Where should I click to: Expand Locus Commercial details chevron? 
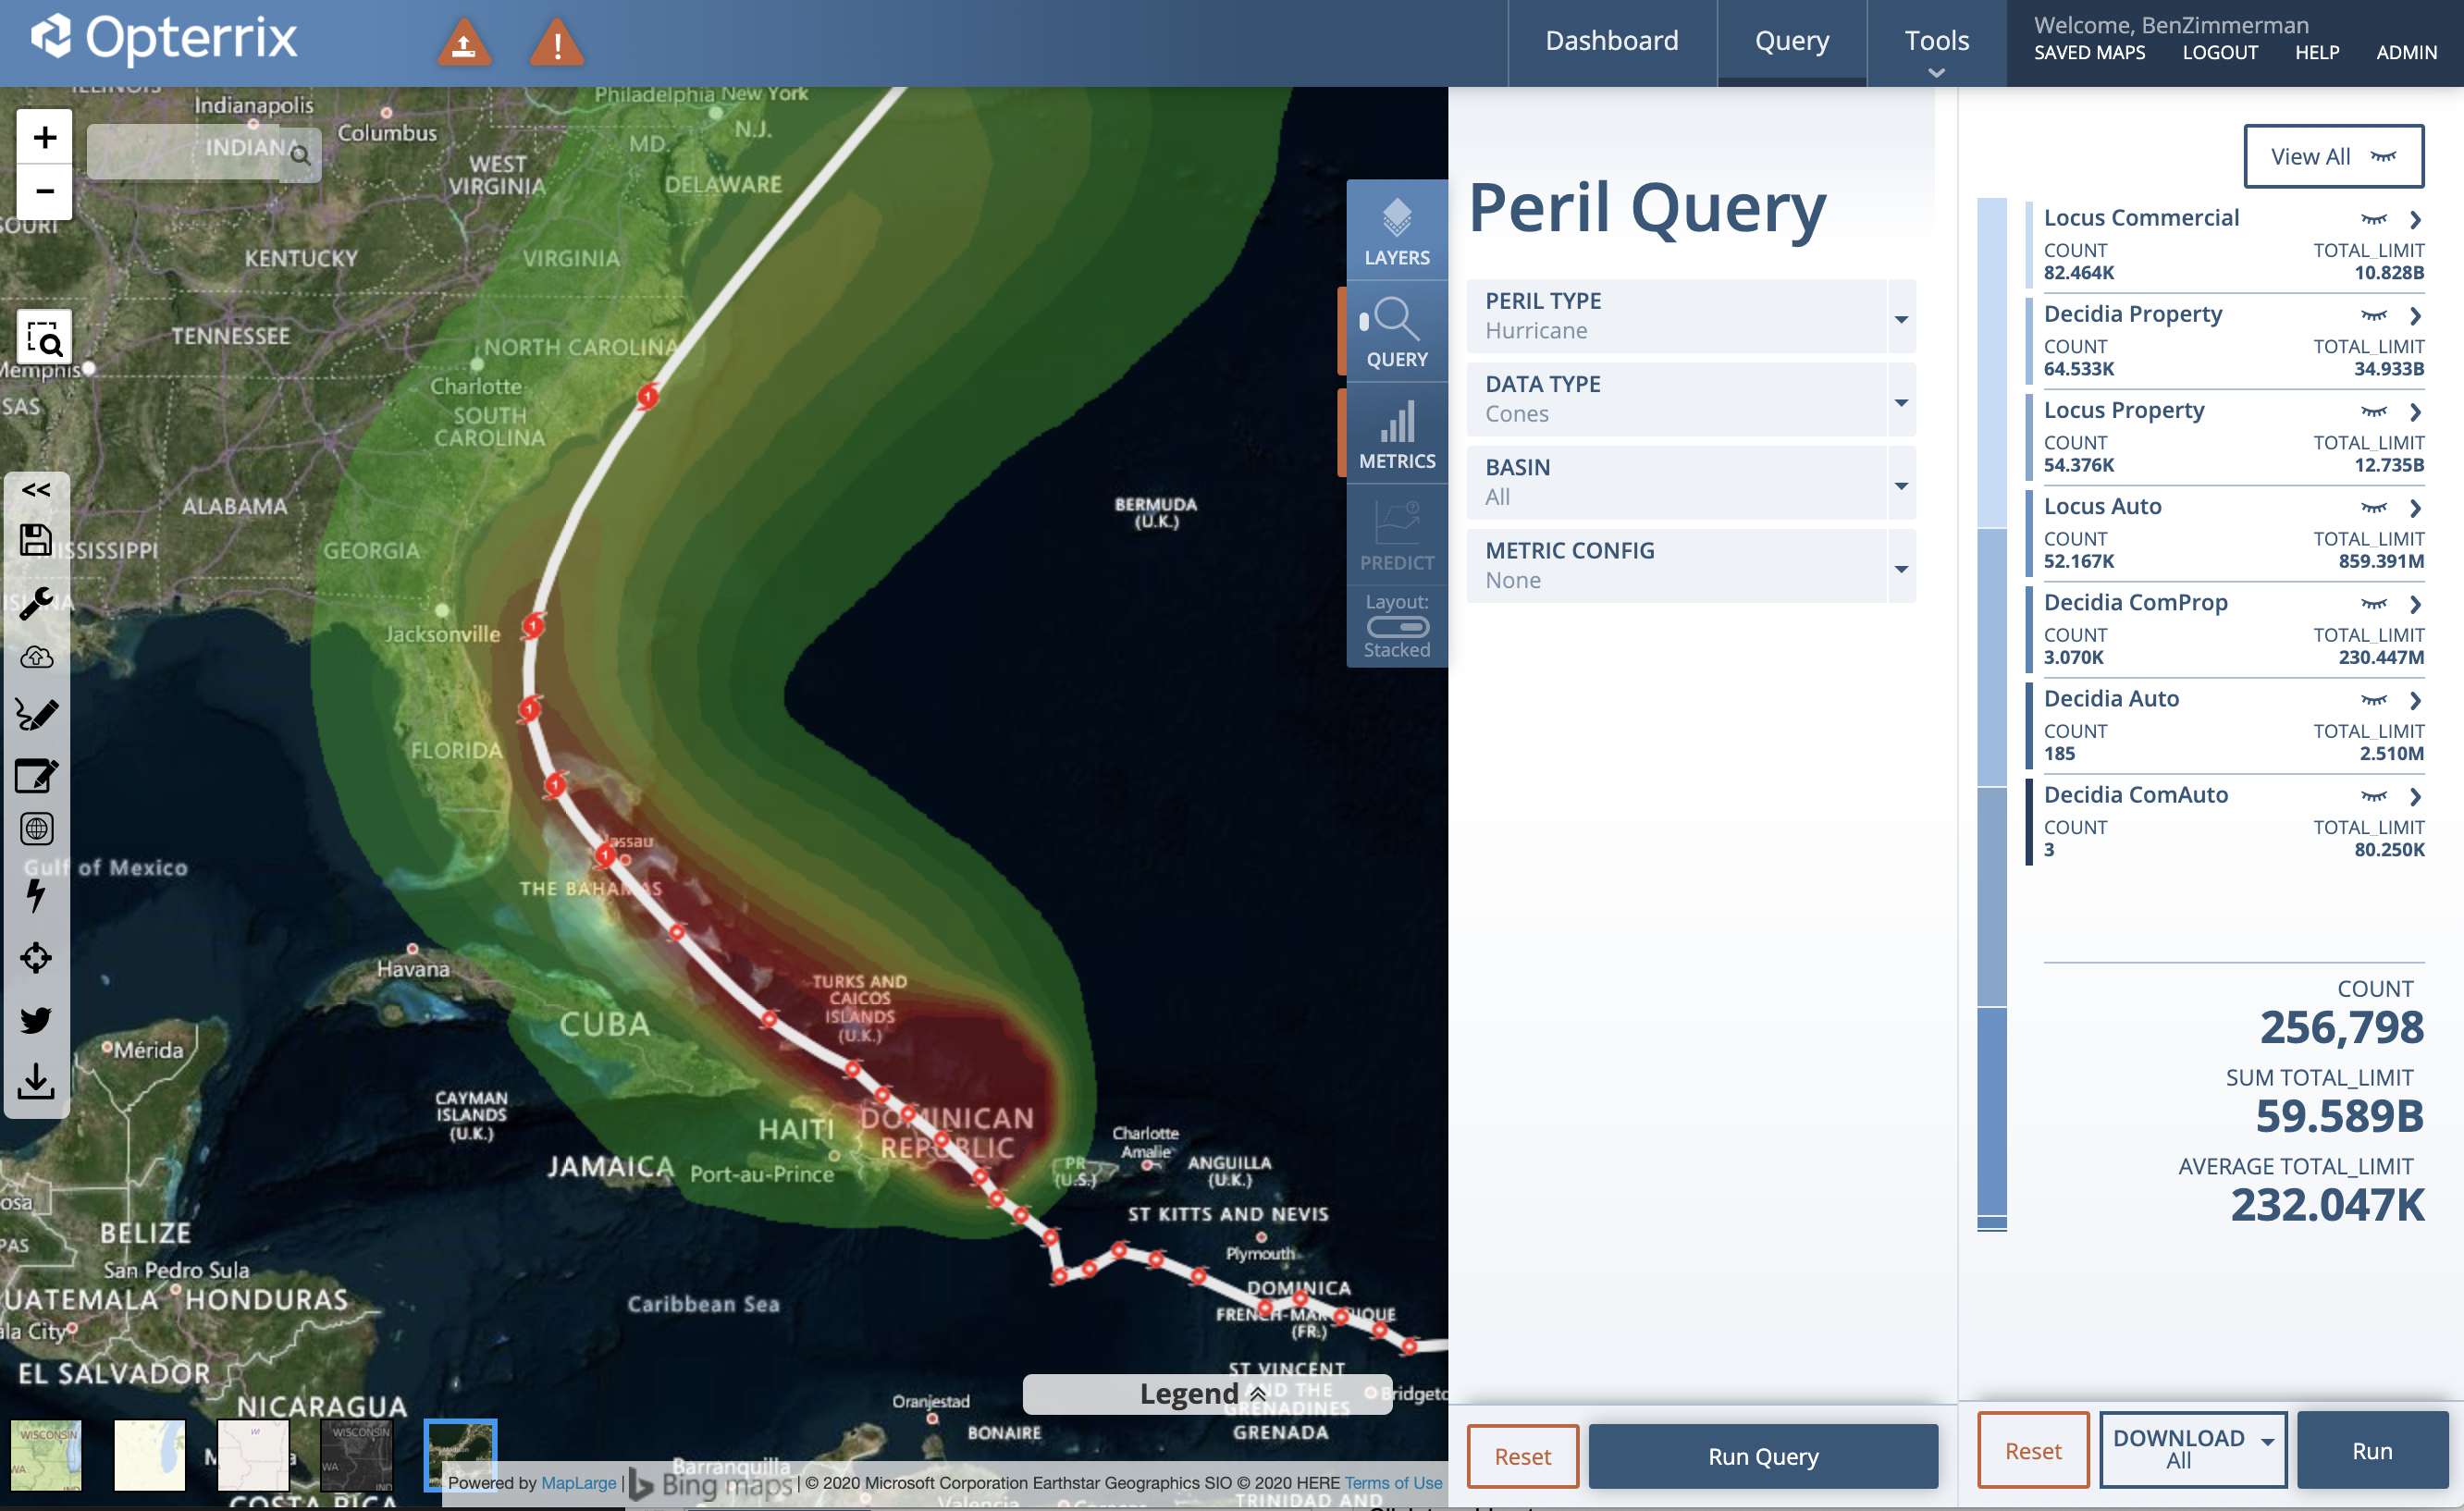(x=2415, y=219)
